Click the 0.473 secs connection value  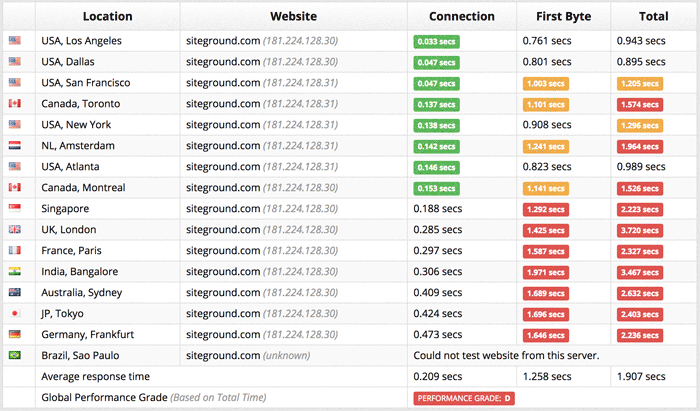(x=438, y=334)
